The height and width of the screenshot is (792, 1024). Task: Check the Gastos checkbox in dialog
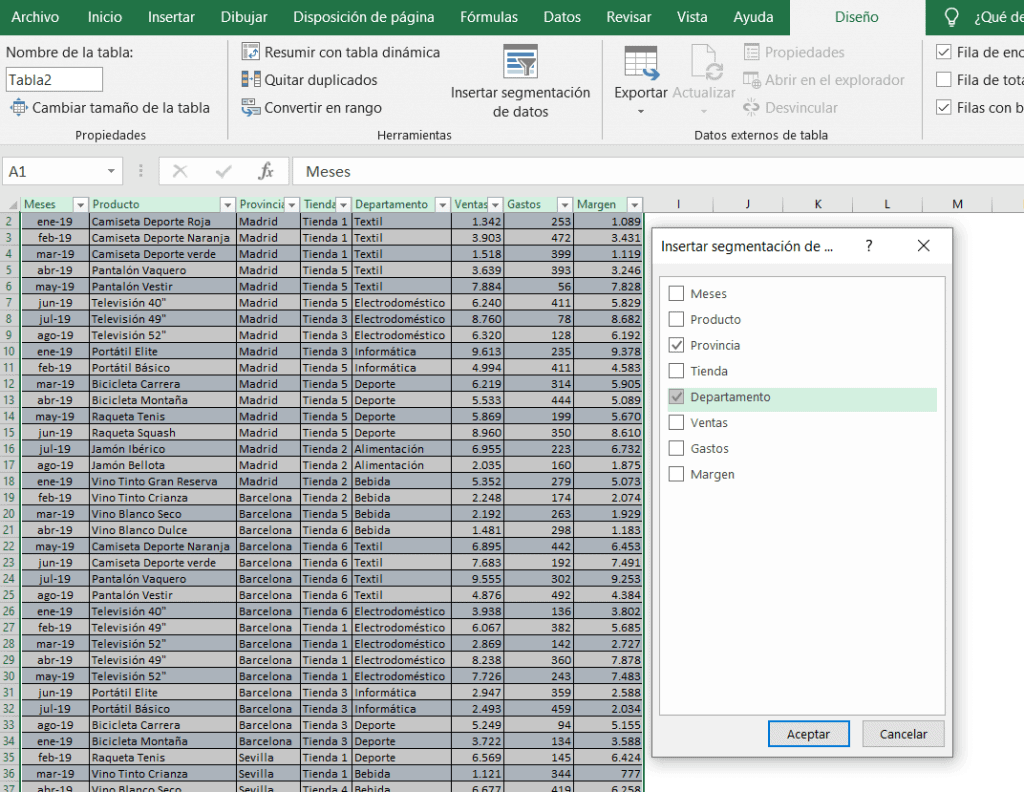[677, 449]
